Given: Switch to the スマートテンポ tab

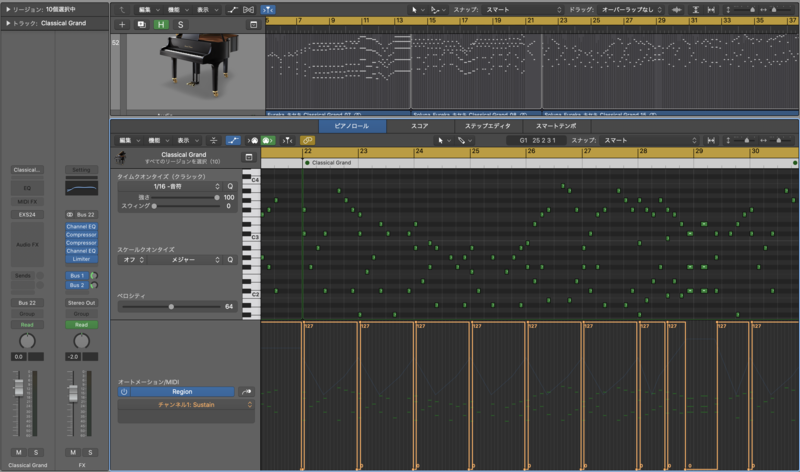Looking at the screenshot, I should [x=556, y=126].
